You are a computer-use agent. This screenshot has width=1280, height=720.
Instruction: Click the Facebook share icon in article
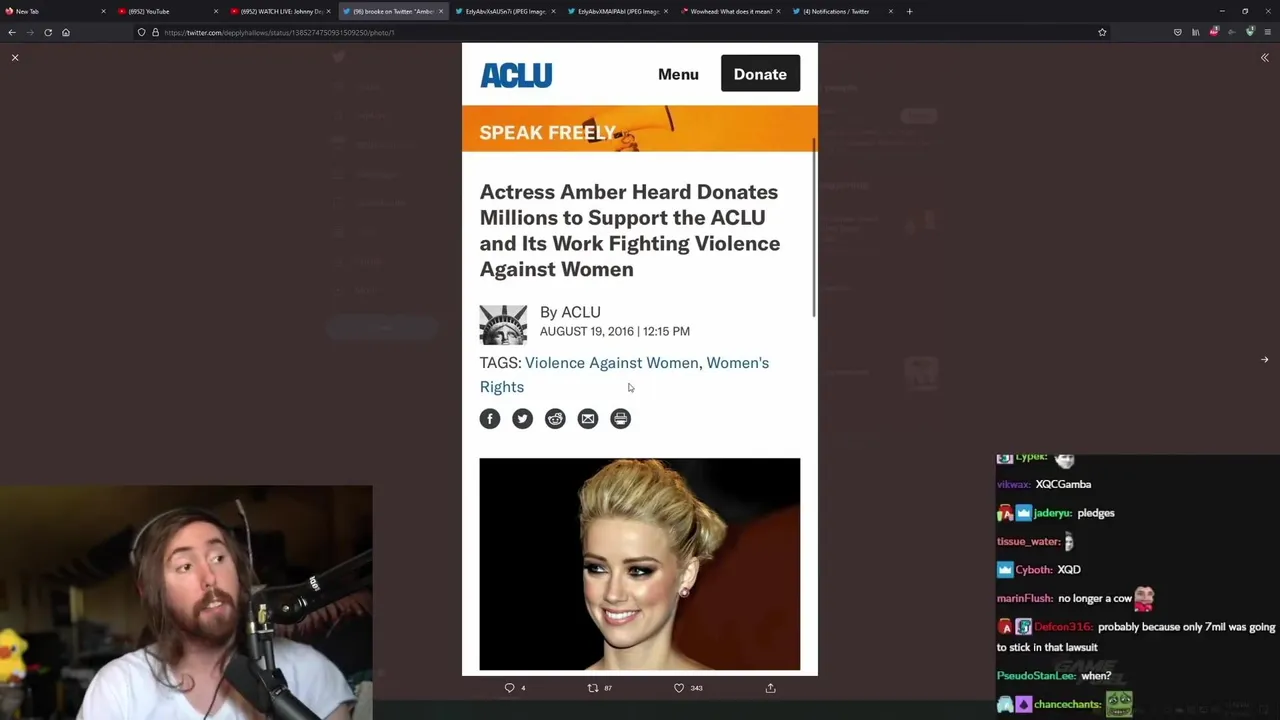(490, 419)
